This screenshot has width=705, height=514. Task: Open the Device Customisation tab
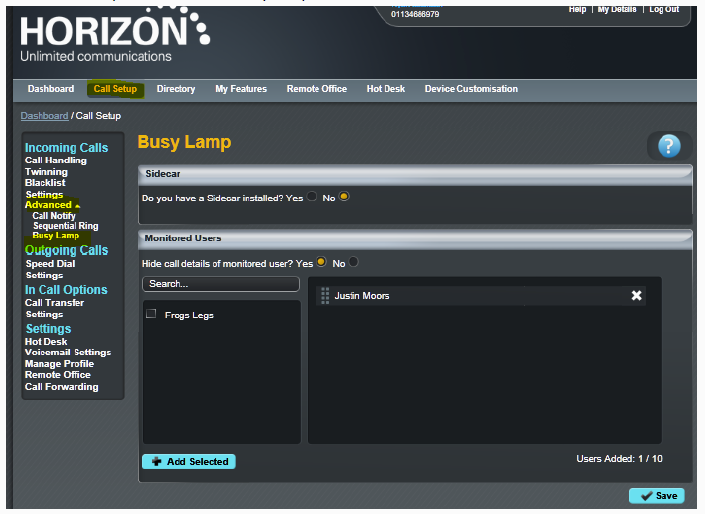pos(471,89)
